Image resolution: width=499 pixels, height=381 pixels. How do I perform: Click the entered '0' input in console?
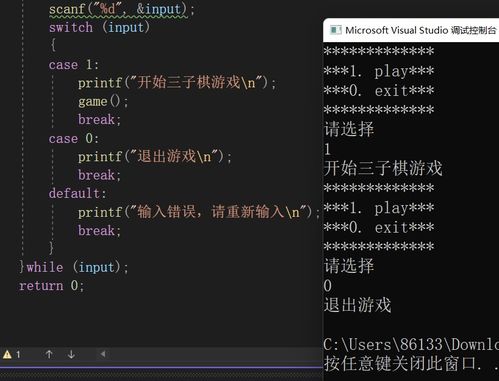tap(328, 286)
